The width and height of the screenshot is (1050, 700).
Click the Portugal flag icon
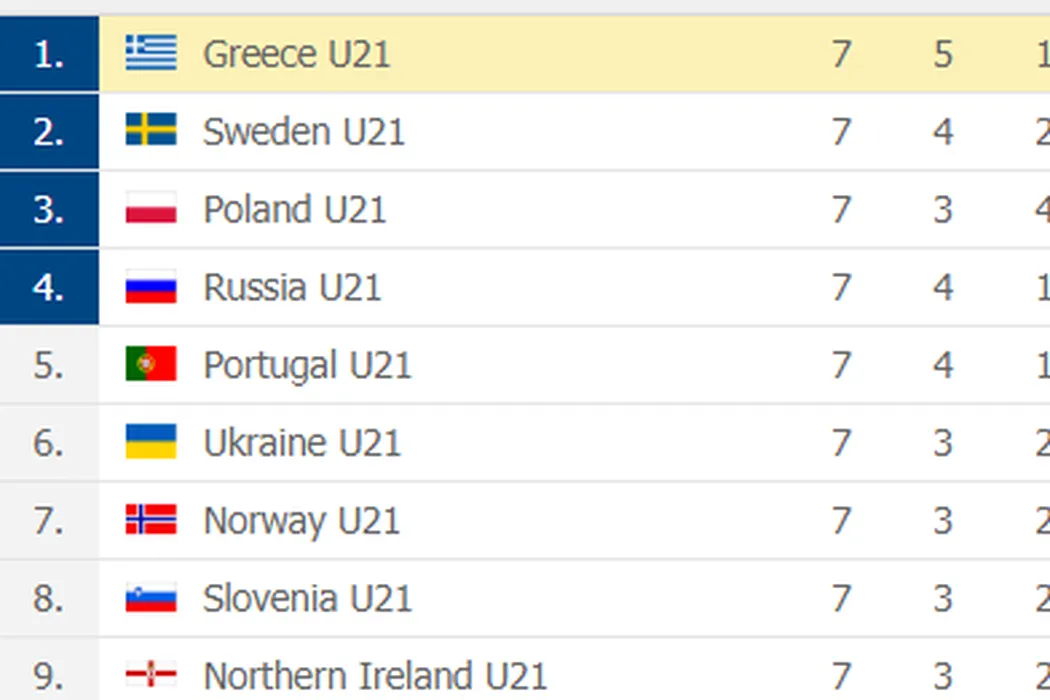pyautogui.click(x=151, y=365)
